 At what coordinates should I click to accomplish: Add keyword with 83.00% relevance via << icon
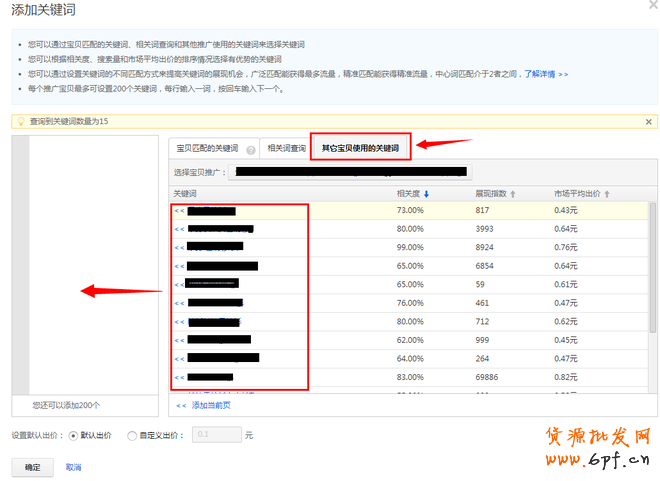pos(179,377)
